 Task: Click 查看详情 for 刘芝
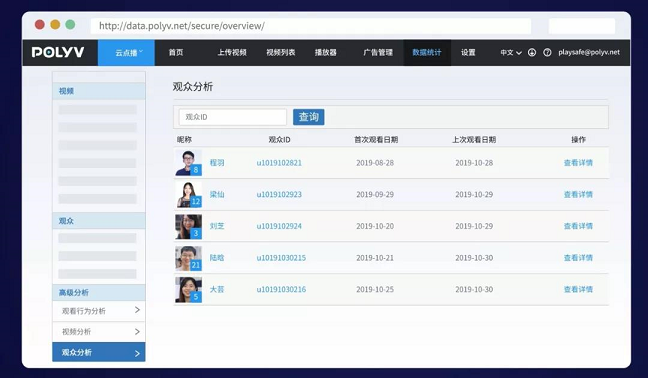click(x=578, y=226)
